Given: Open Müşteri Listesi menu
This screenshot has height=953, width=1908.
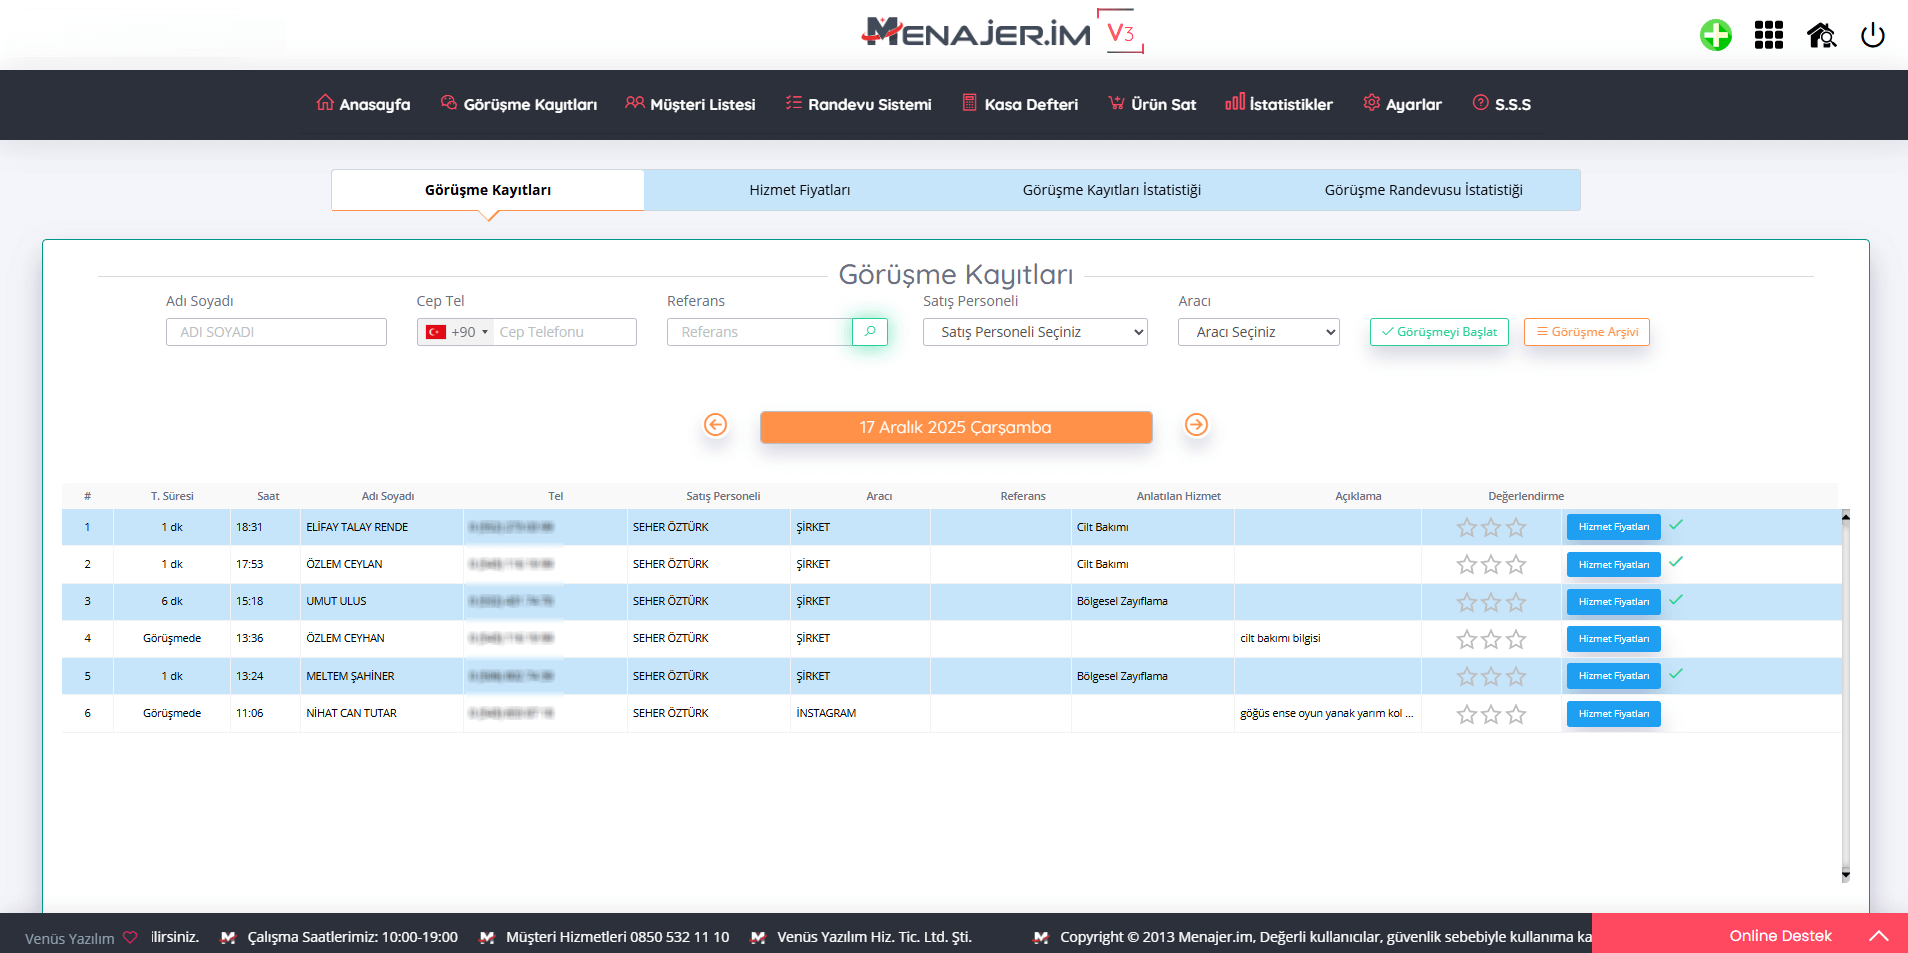Looking at the screenshot, I should point(690,104).
